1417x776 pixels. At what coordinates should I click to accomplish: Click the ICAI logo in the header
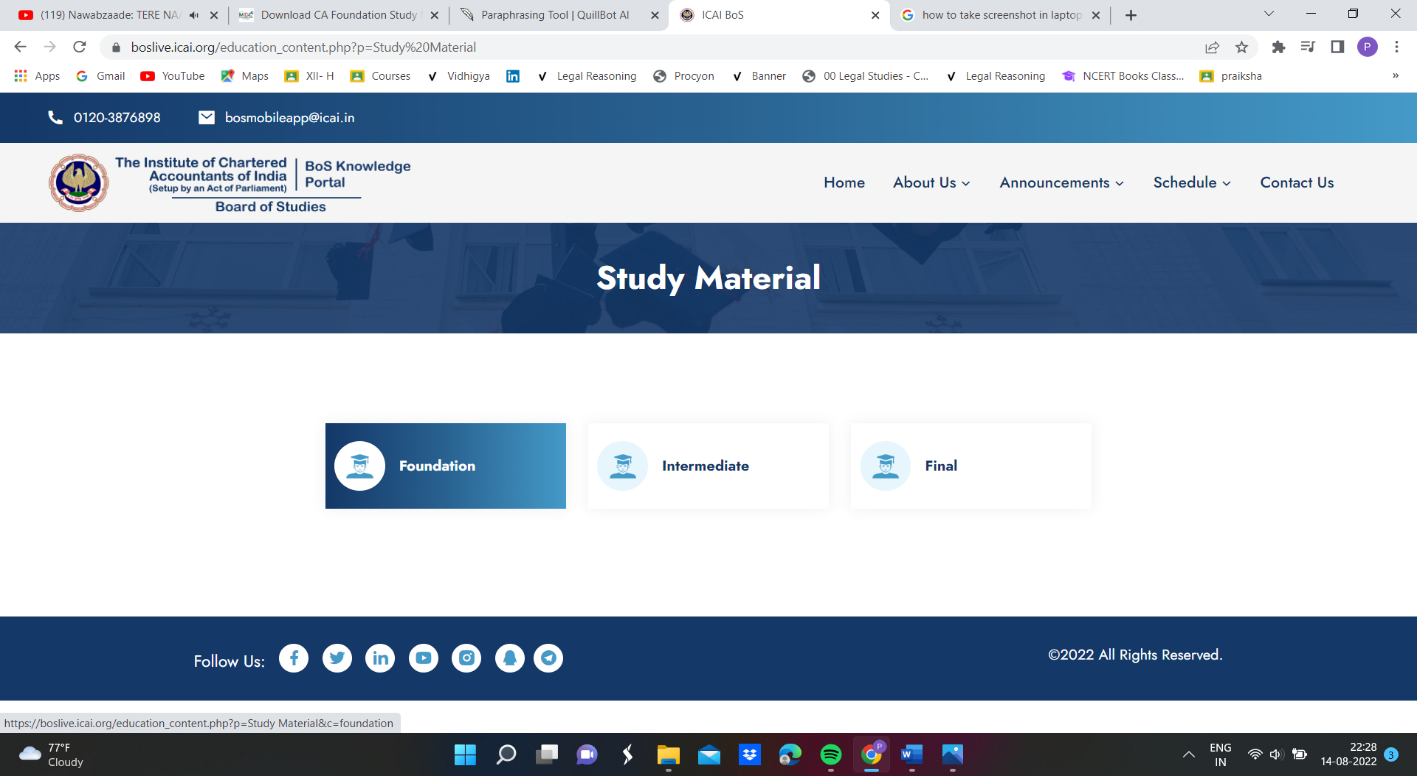coord(78,182)
